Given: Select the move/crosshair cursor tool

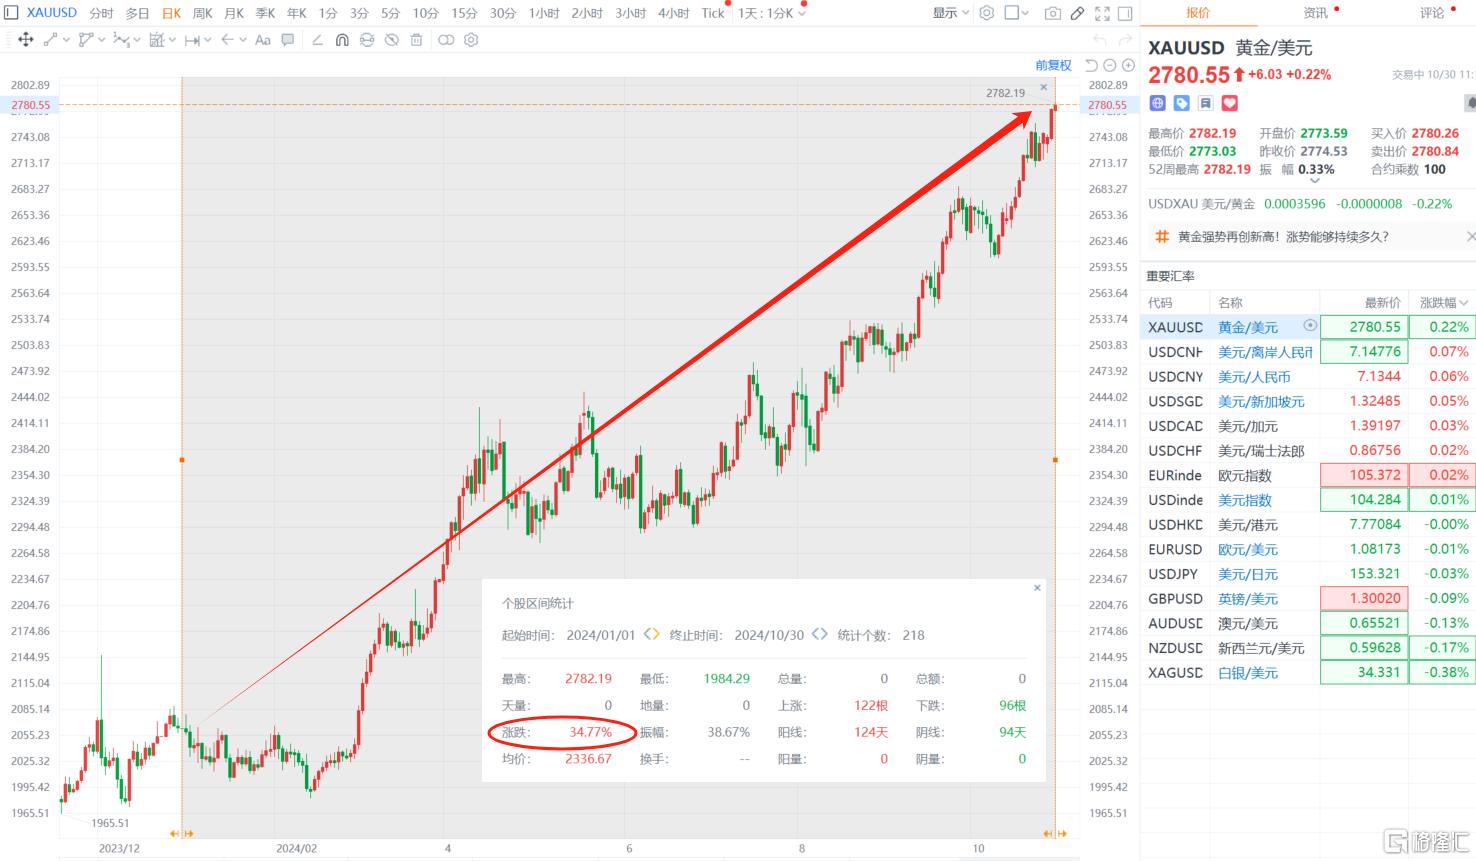Looking at the screenshot, I should (x=25, y=40).
